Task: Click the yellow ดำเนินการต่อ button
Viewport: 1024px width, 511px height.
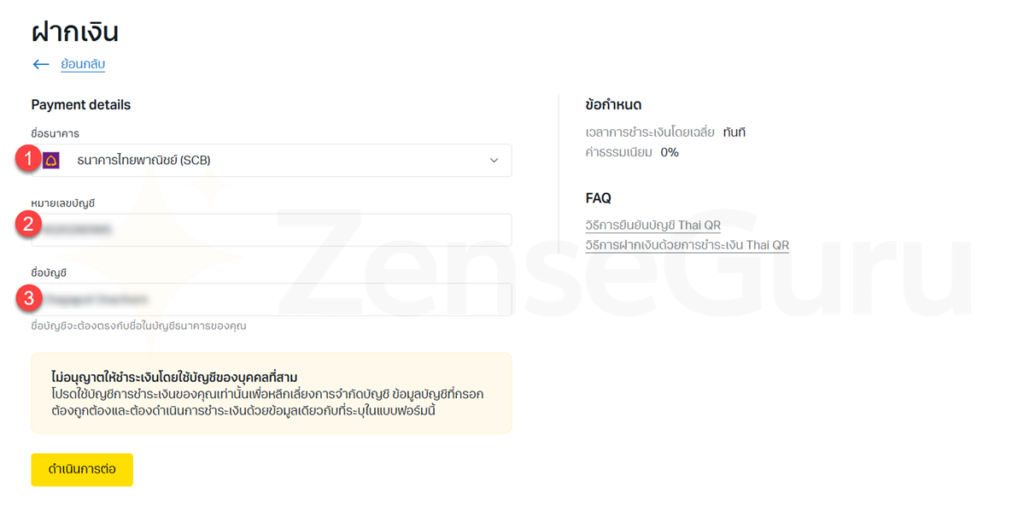Action: pos(82,470)
